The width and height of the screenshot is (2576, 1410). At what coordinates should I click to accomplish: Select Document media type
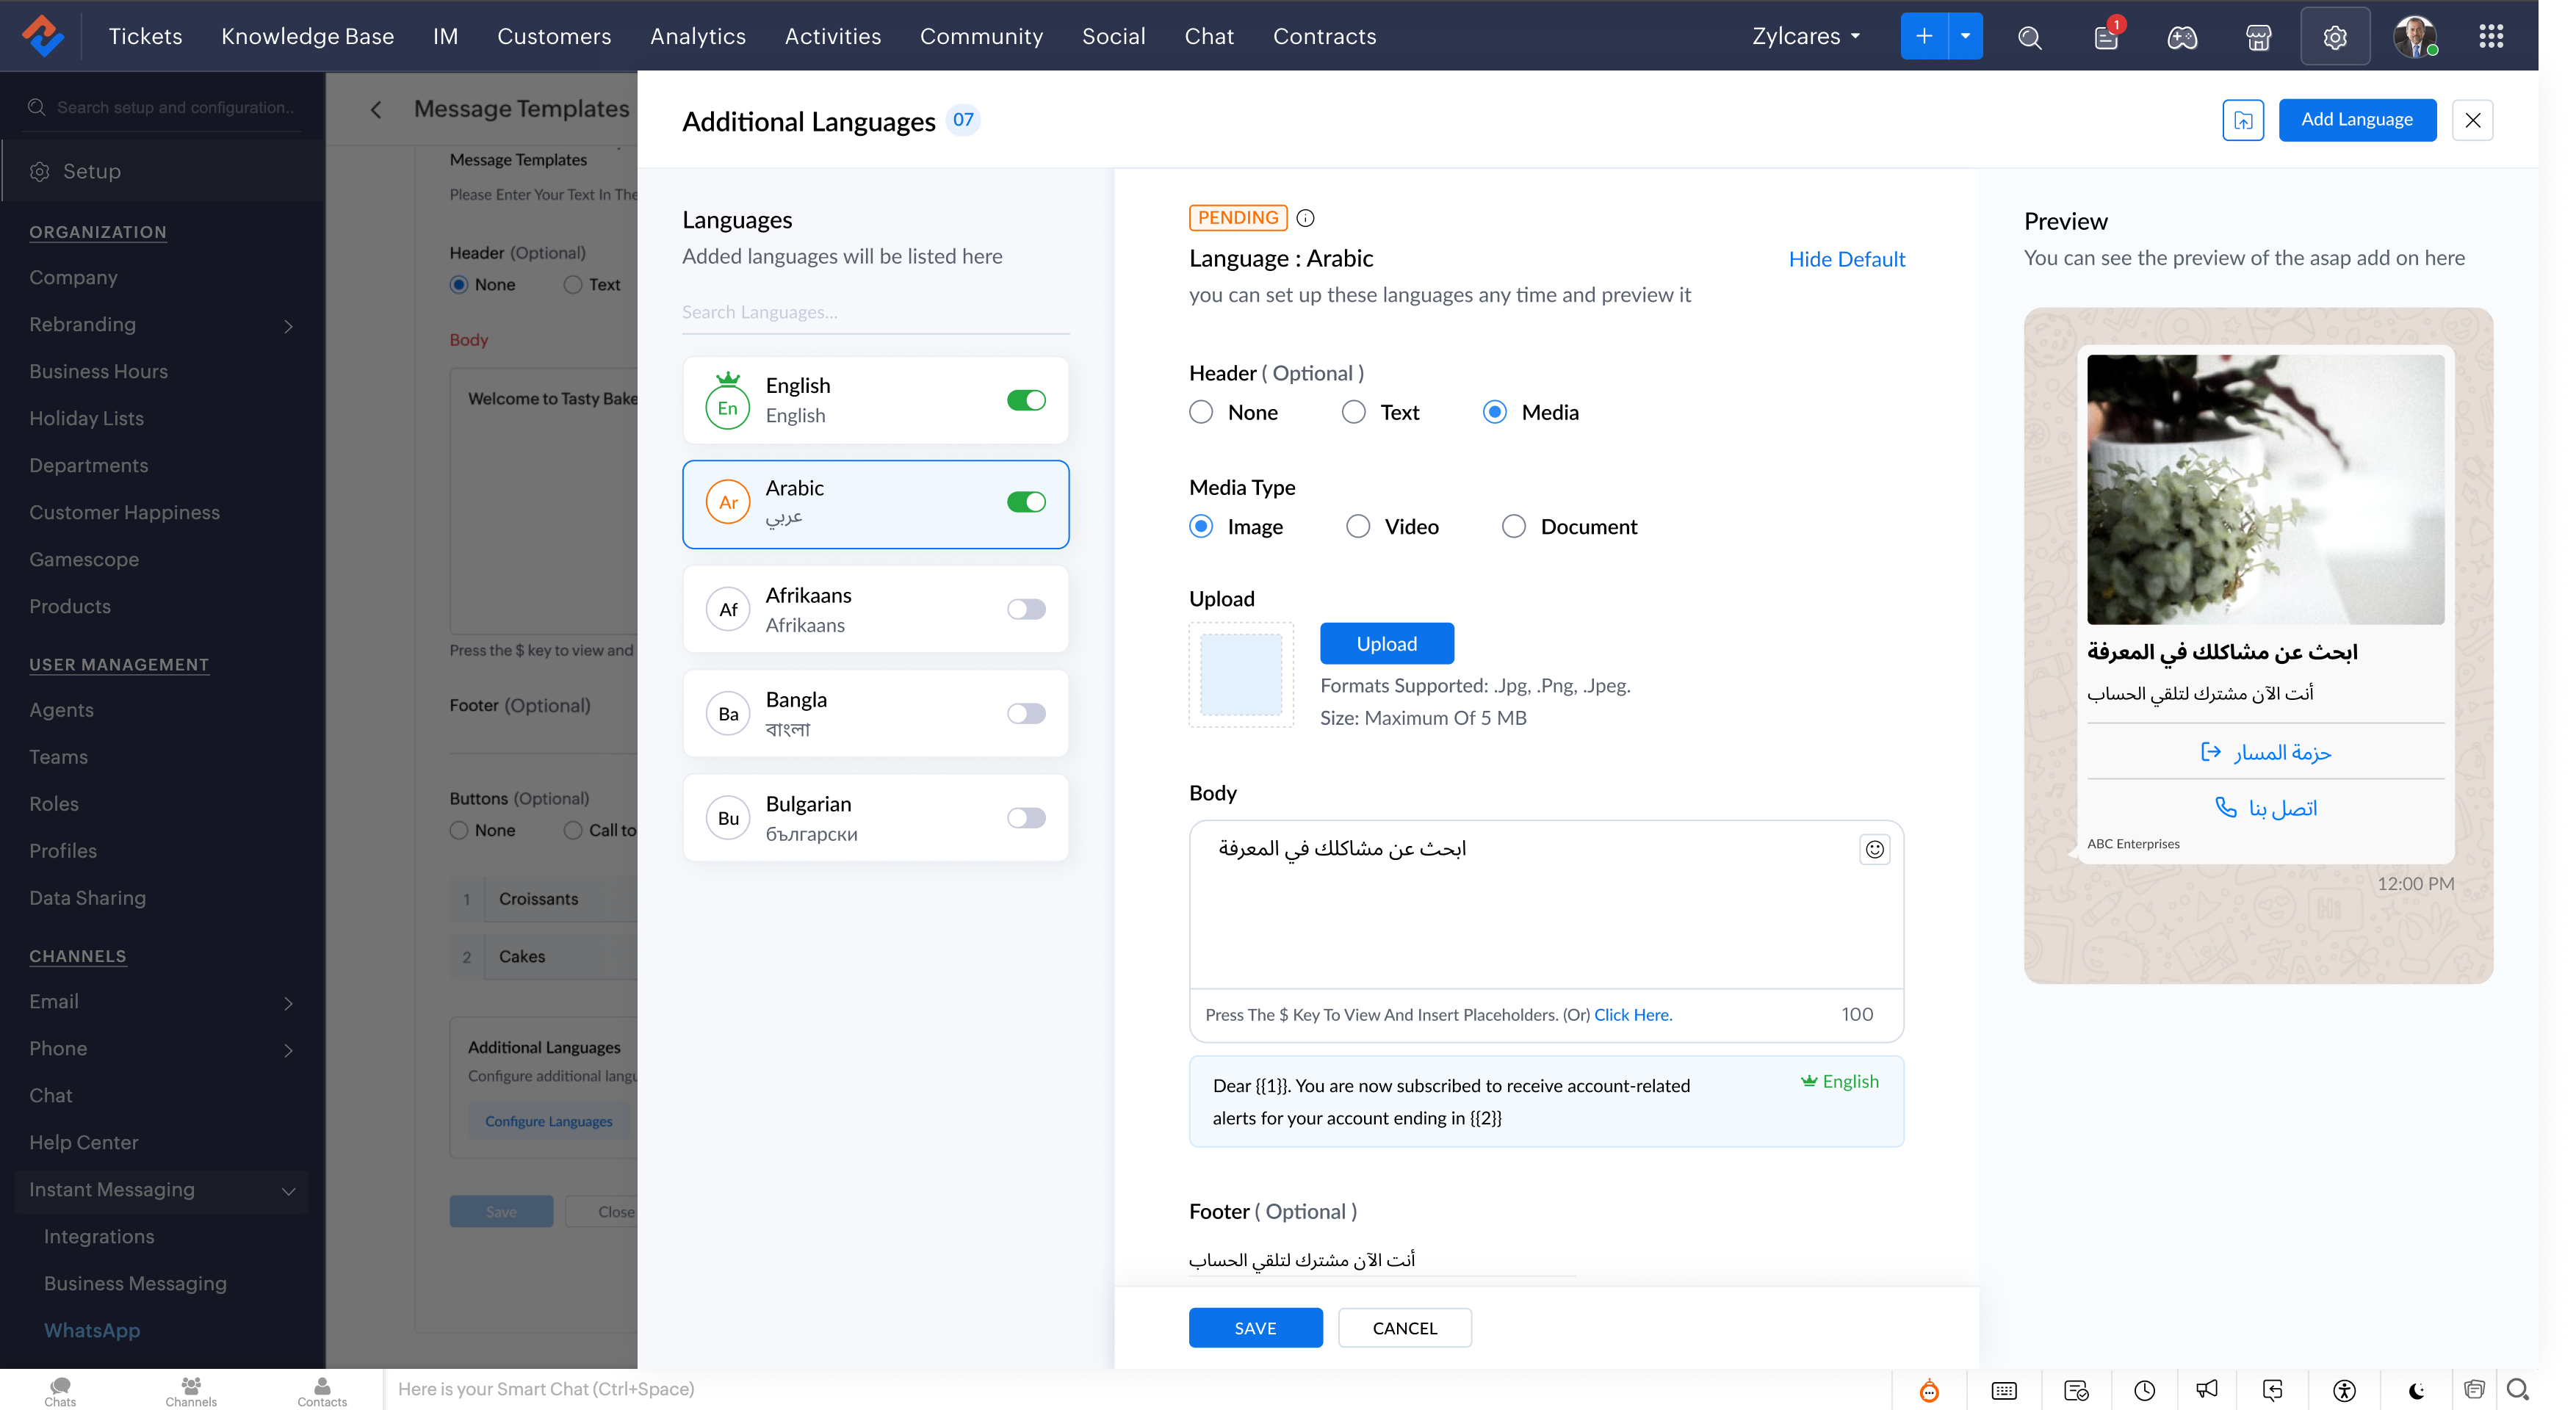[x=1513, y=526]
